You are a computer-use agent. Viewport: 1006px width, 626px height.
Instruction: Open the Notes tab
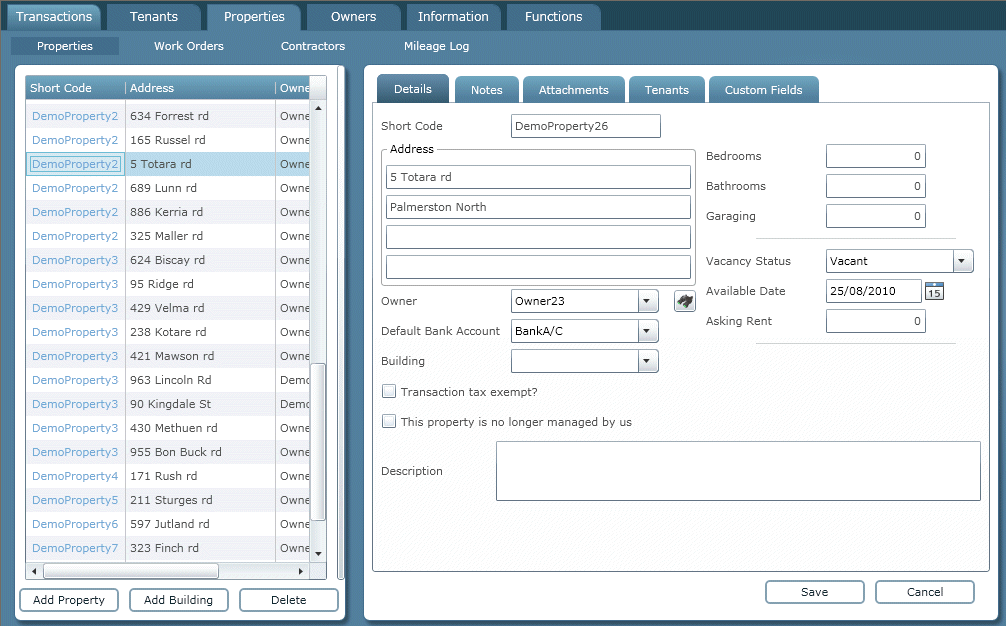[x=487, y=90]
